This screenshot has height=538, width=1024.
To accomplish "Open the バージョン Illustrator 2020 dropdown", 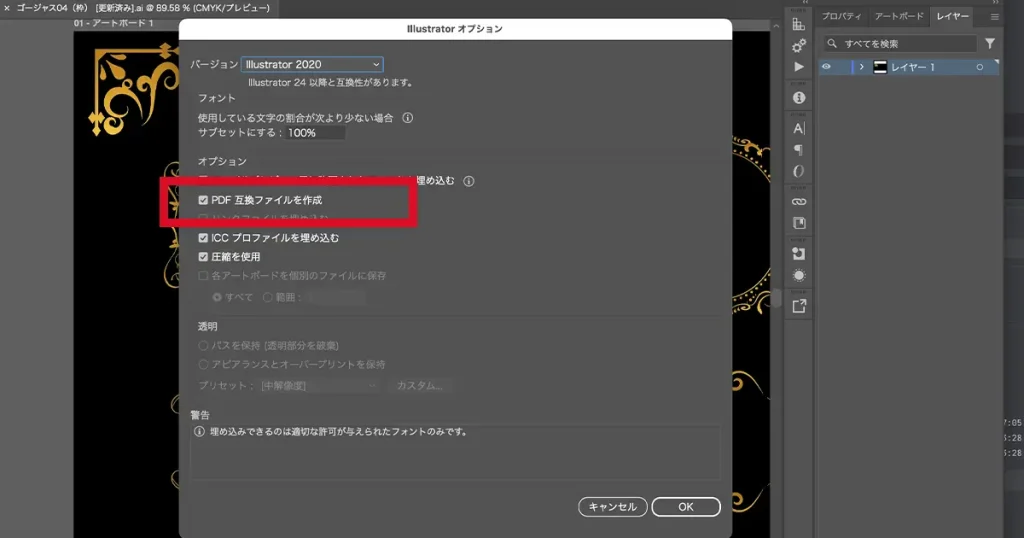I will pyautogui.click(x=312, y=64).
